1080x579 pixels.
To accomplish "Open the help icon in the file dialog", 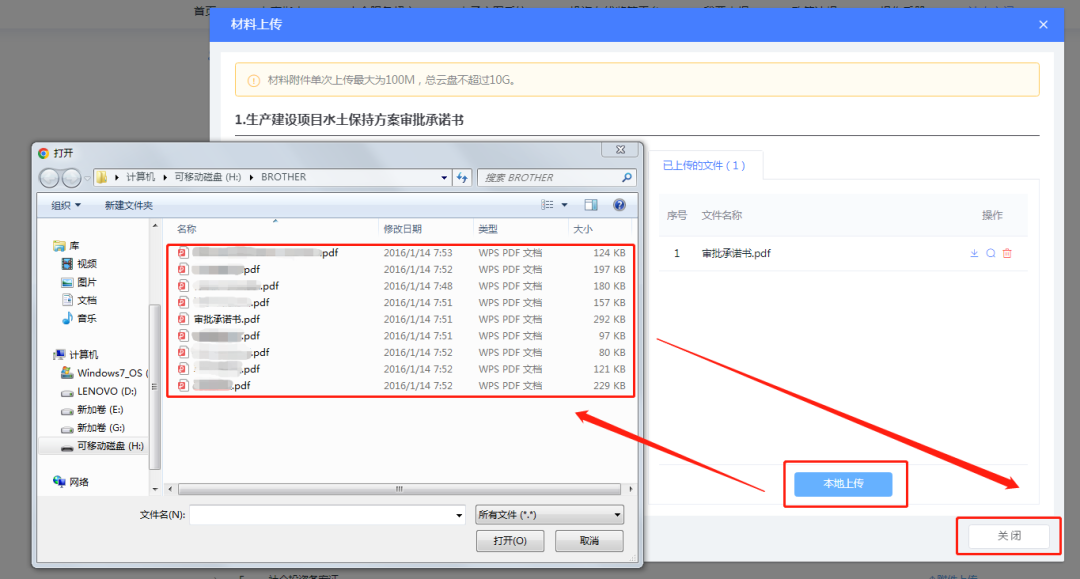I will click(x=619, y=205).
